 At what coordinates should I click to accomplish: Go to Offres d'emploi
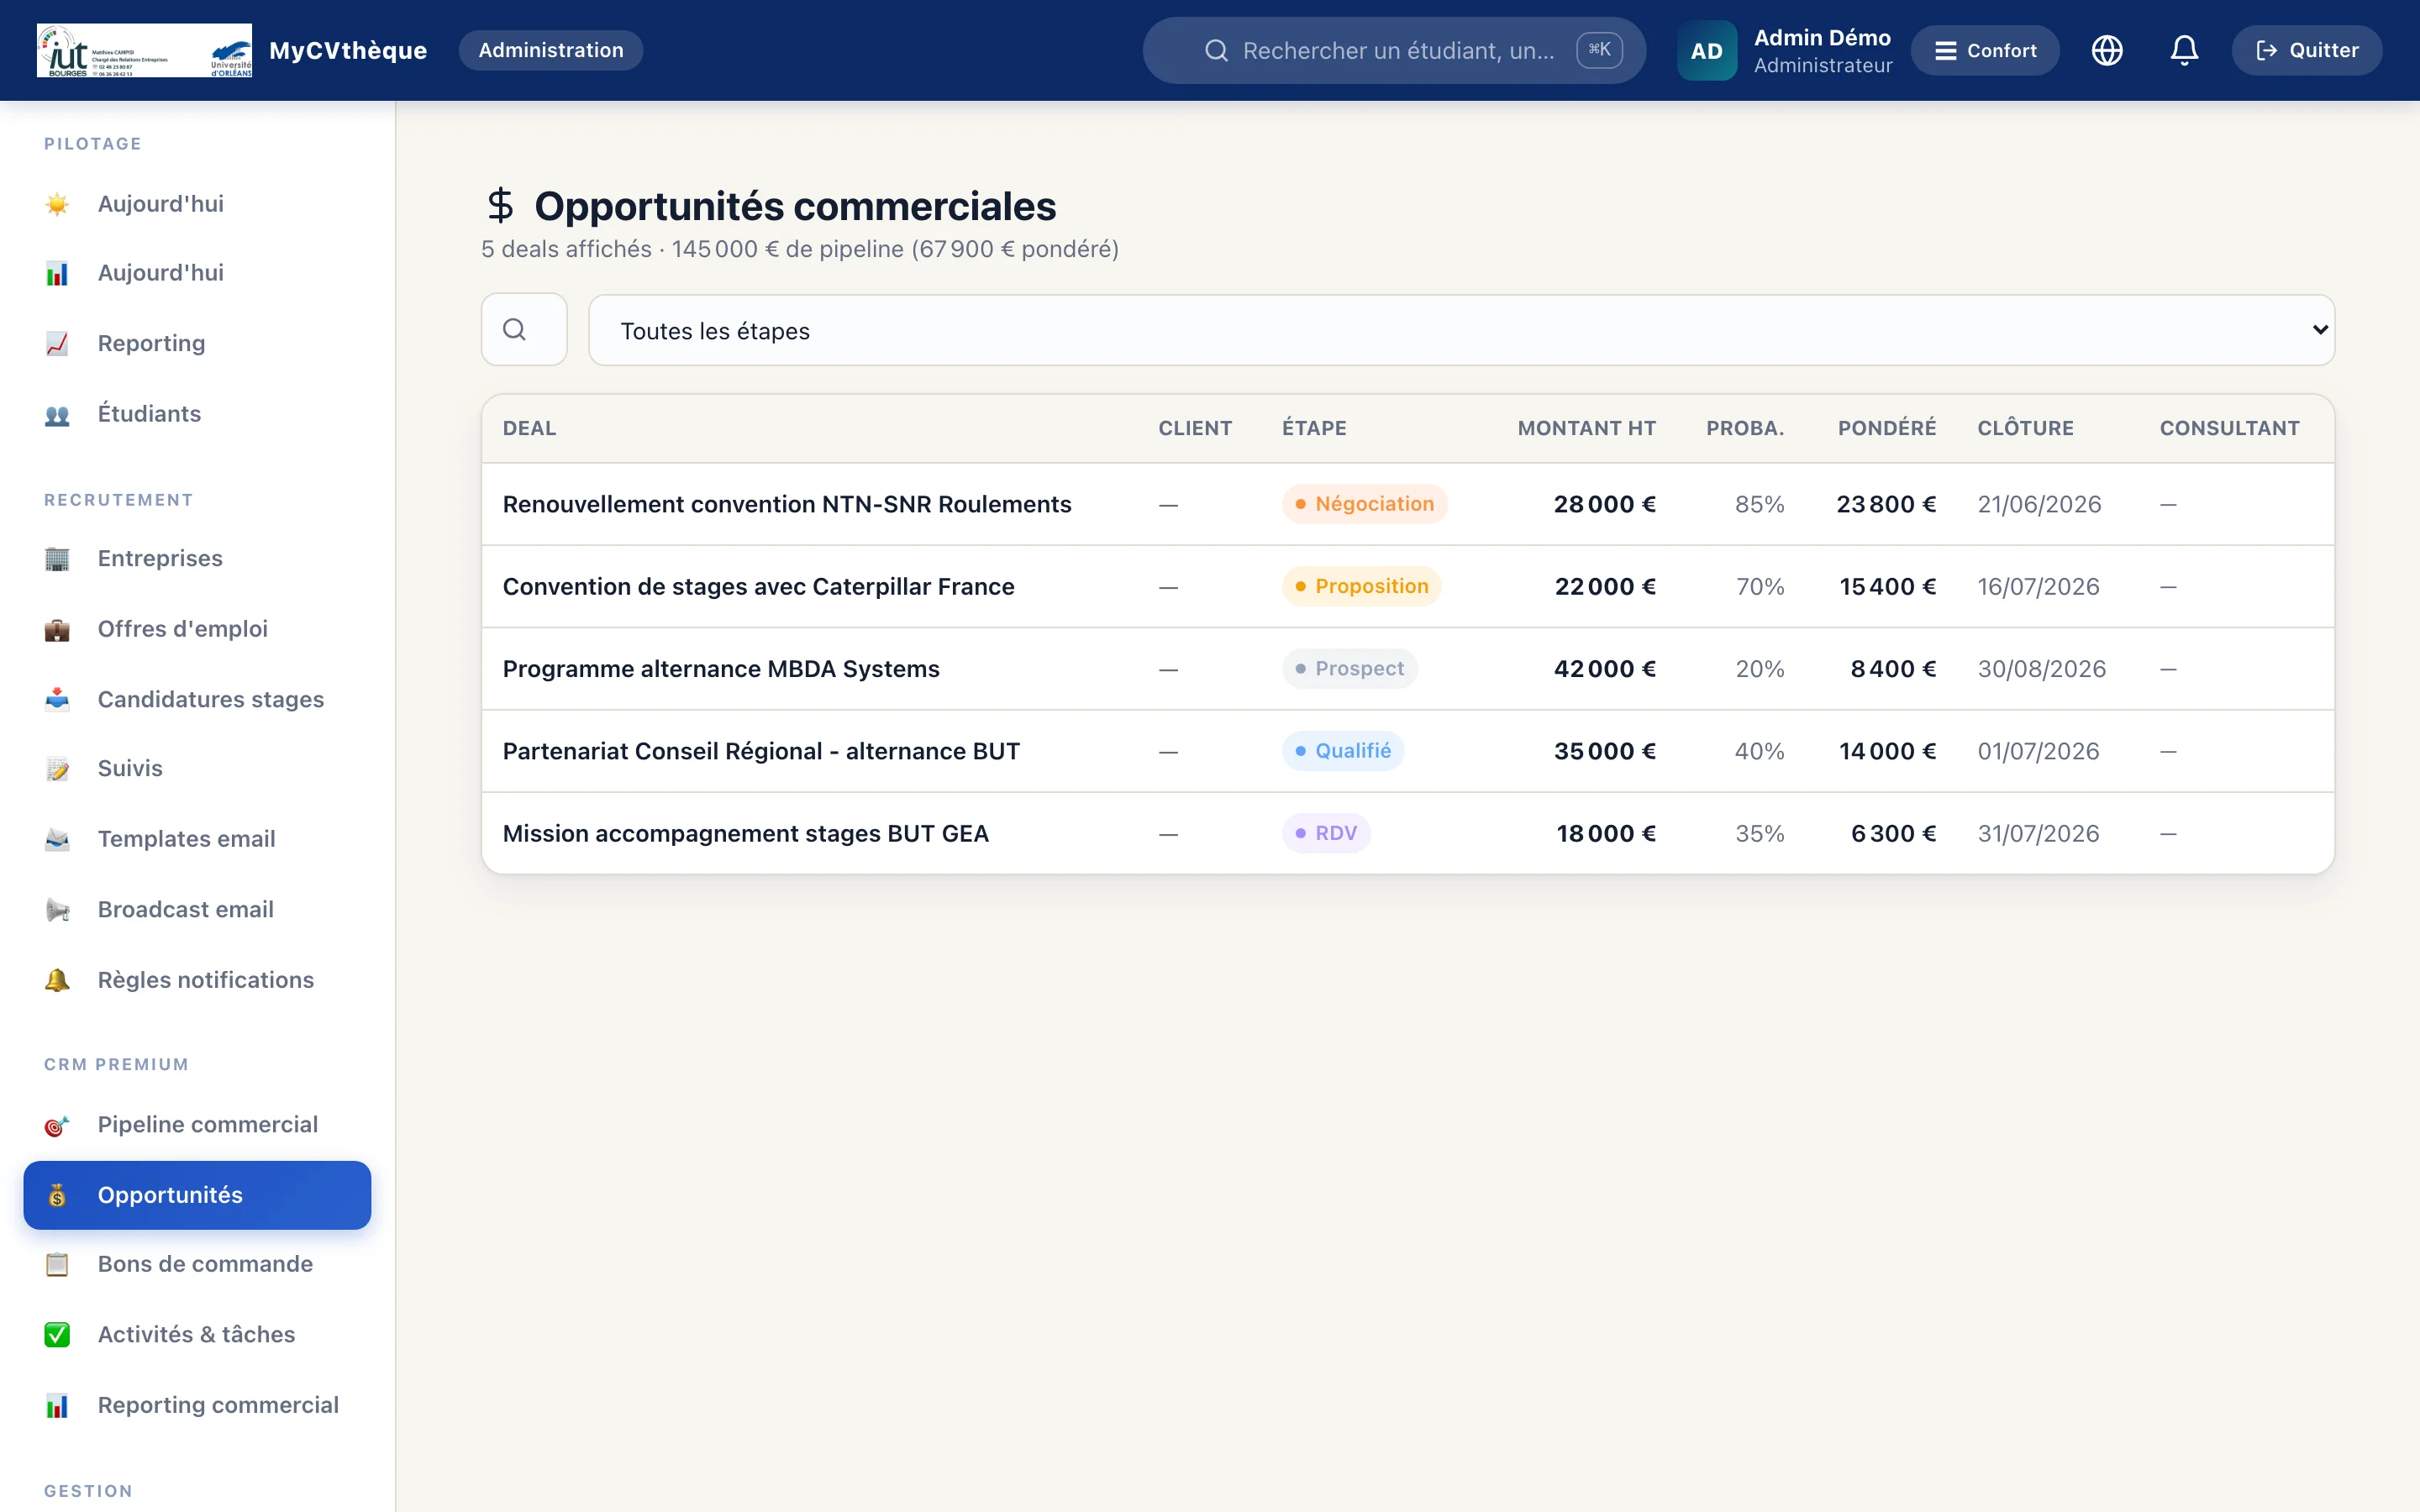point(197,629)
